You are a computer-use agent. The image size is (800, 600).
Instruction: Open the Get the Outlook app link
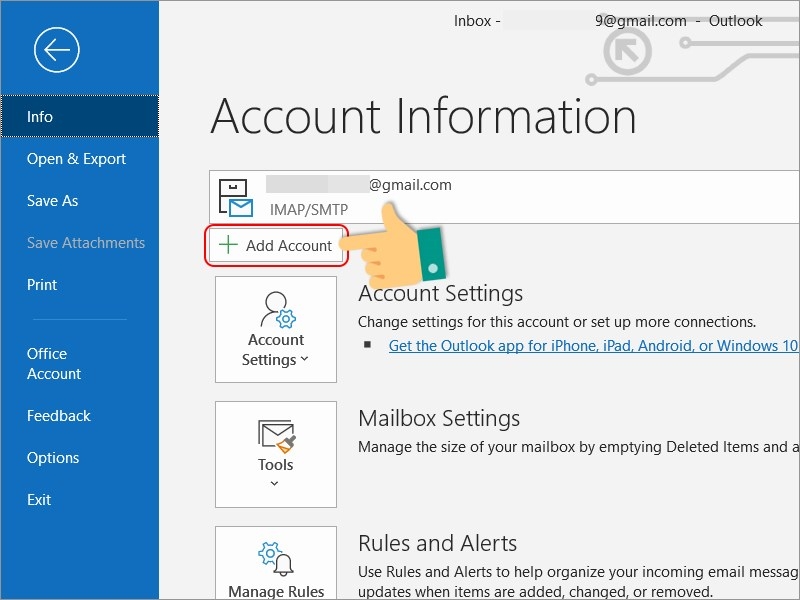pyautogui.click(x=593, y=346)
